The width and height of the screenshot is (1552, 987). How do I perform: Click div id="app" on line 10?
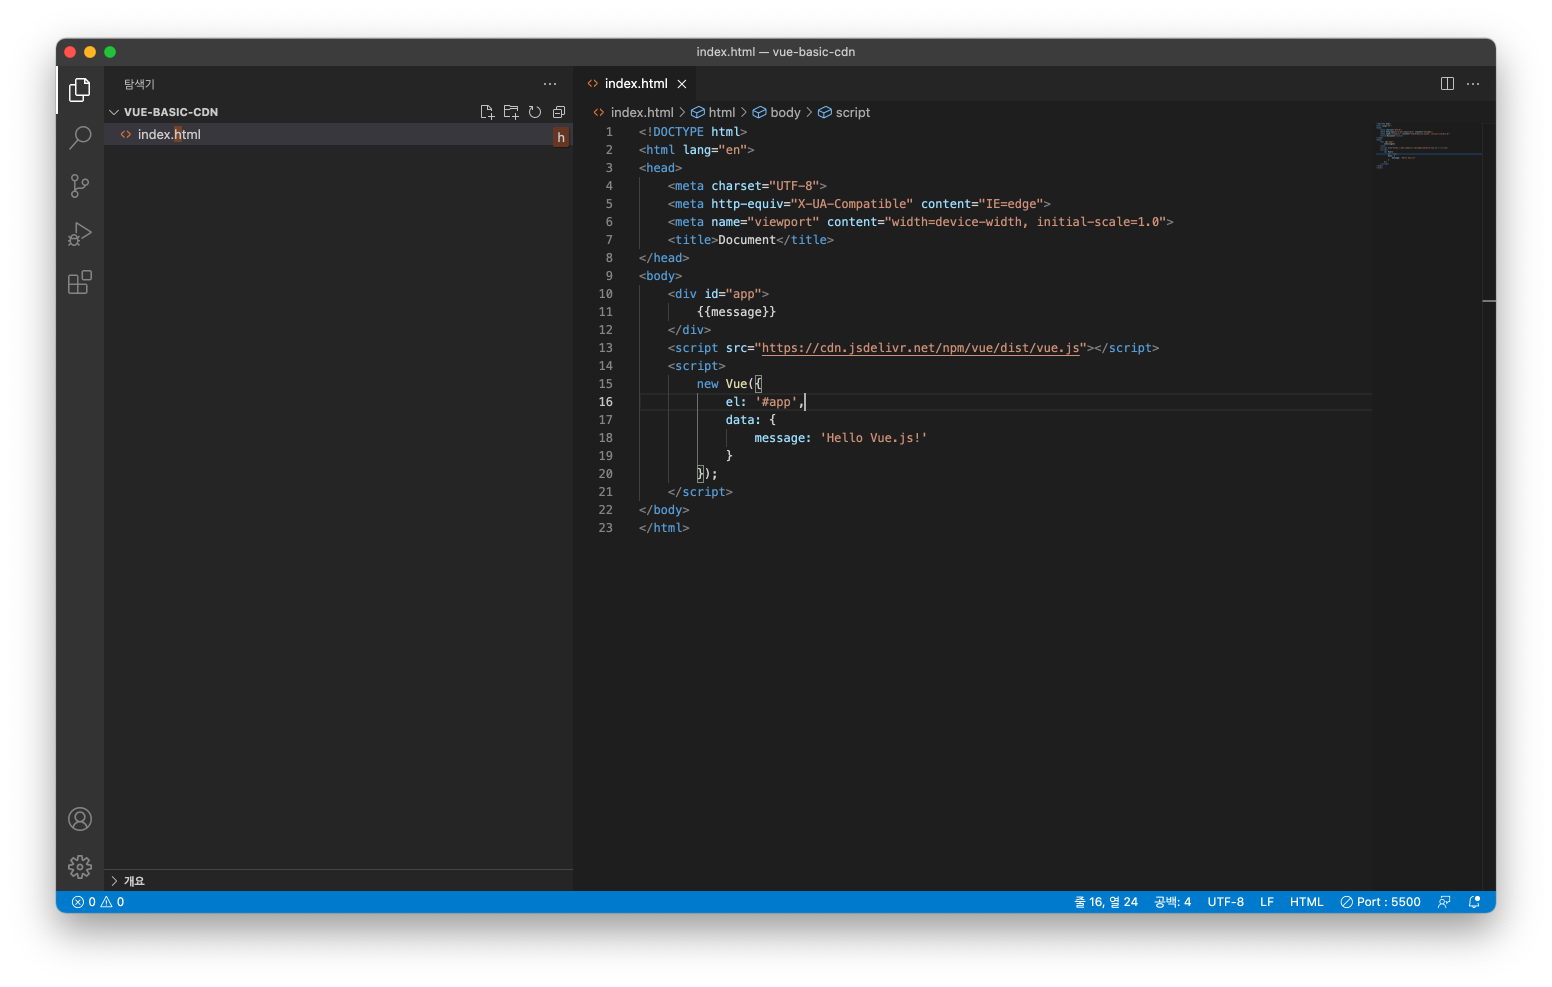[718, 294]
